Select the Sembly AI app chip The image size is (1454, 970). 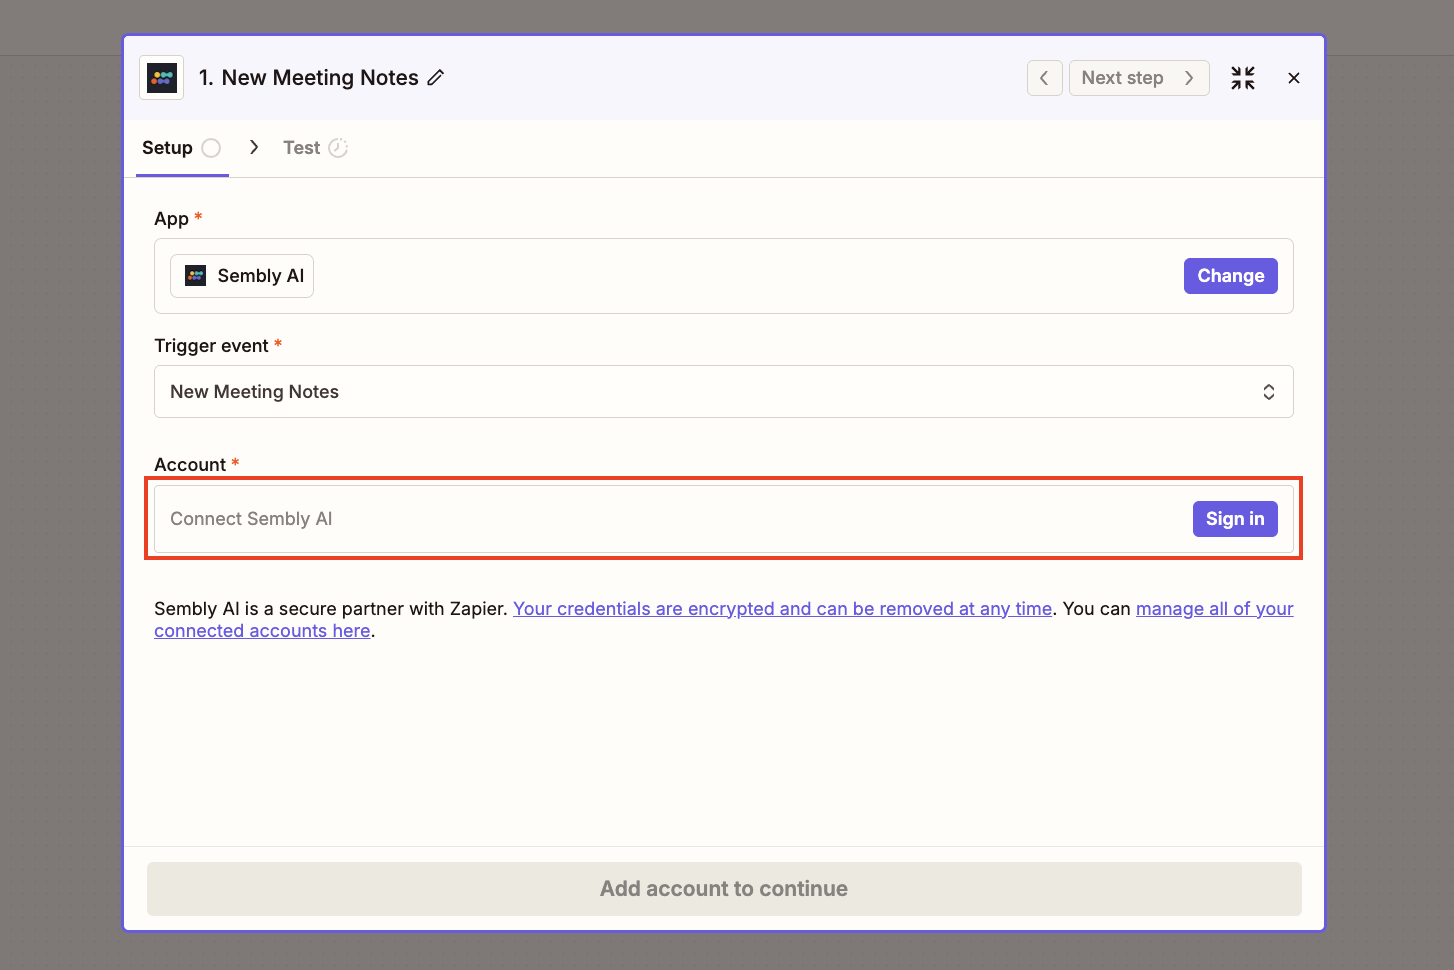[x=242, y=276]
